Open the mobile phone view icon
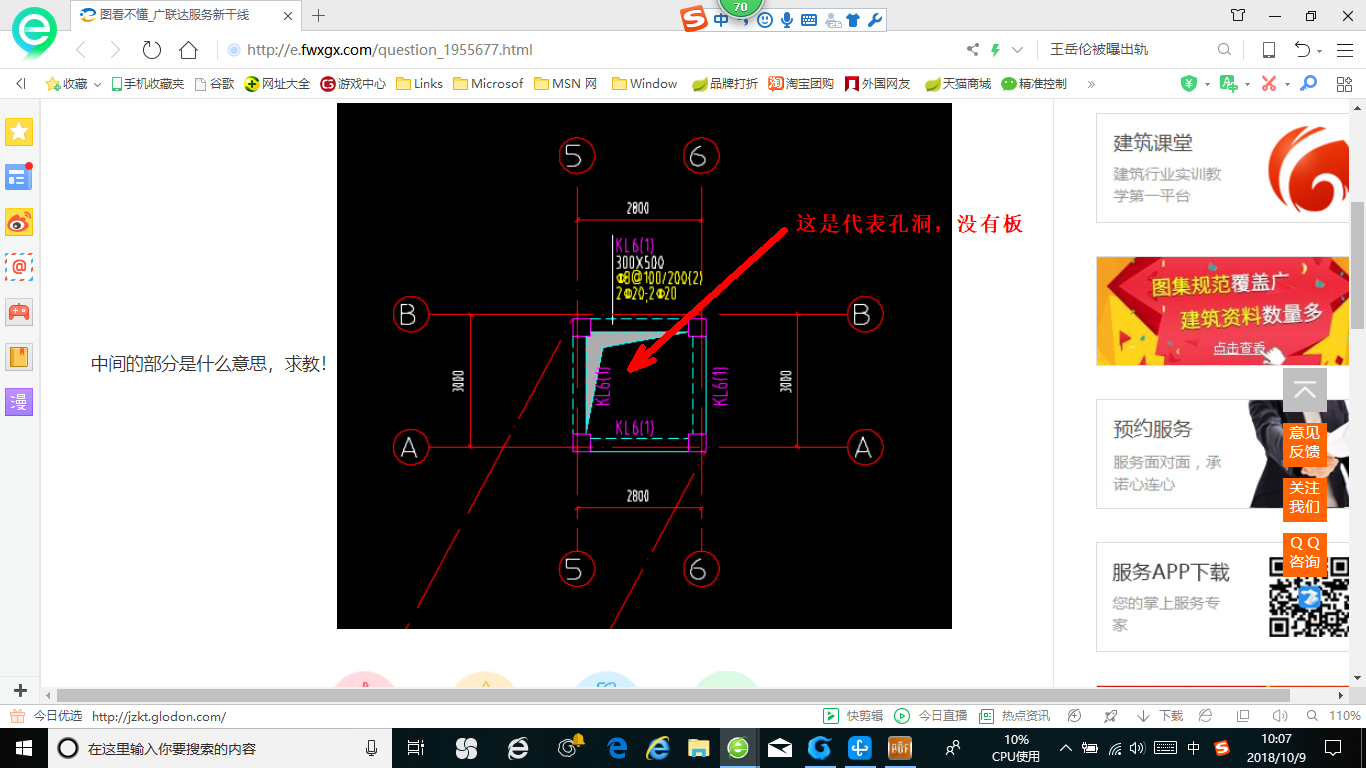Image resolution: width=1366 pixels, height=768 pixels. [1269, 50]
